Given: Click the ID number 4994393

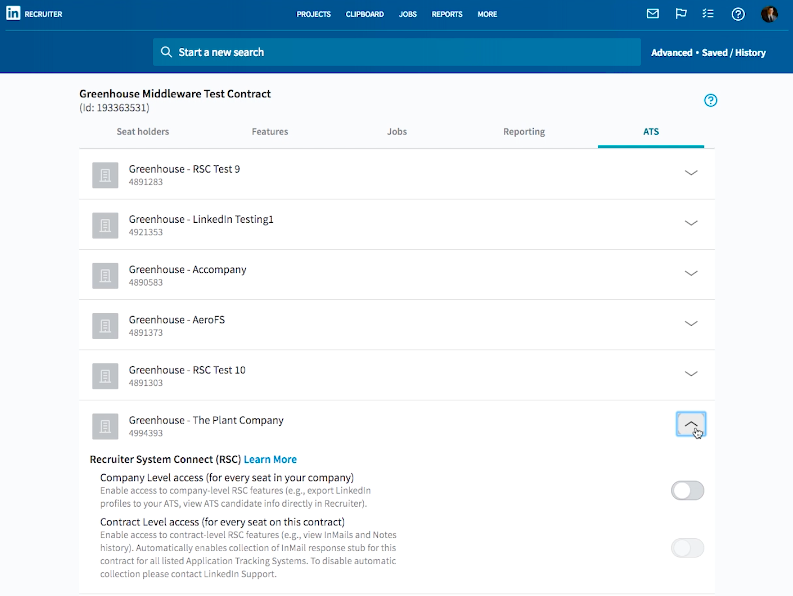Looking at the screenshot, I should (x=146, y=433).
